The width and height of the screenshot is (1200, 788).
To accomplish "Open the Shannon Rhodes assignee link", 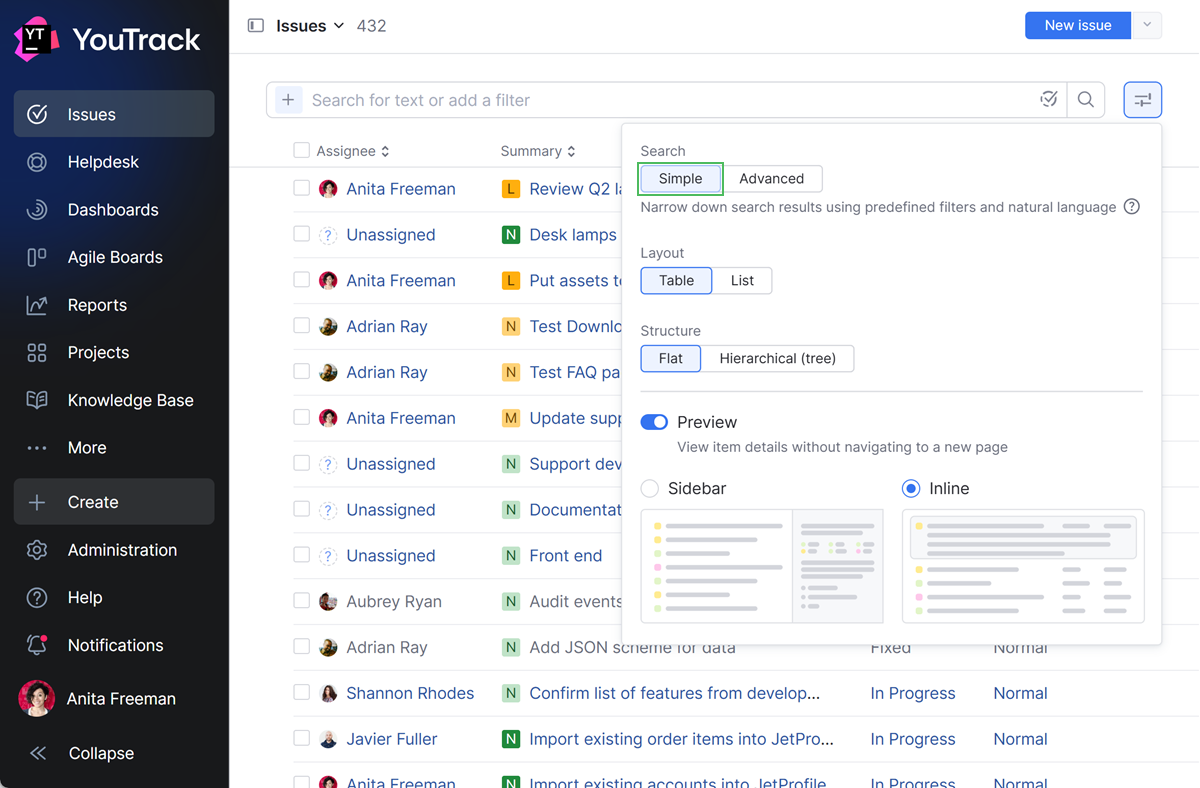I will tap(410, 693).
